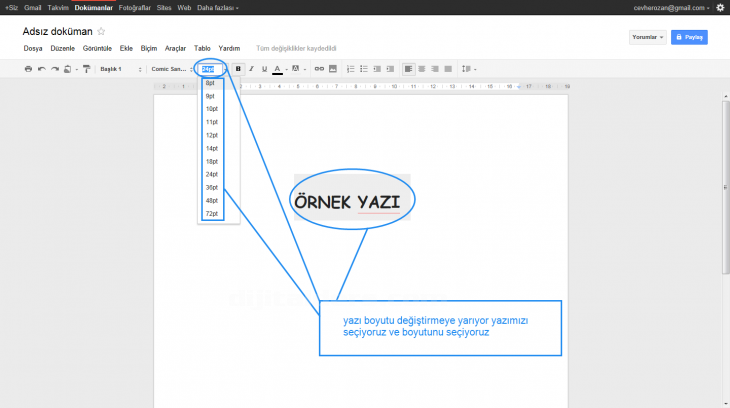This screenshot has height=408, width=730.
Task: Click the print icon in toolbar
Action: point(28,69)
